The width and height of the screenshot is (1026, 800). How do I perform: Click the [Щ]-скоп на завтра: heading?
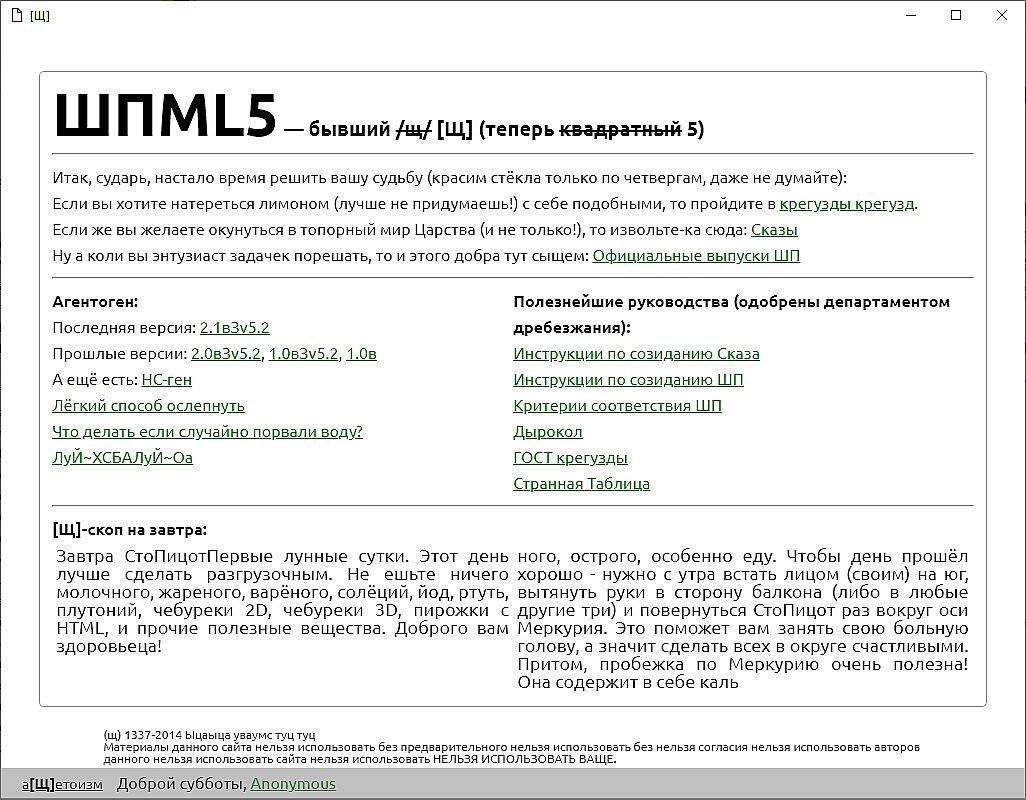[x=130, y=530]
